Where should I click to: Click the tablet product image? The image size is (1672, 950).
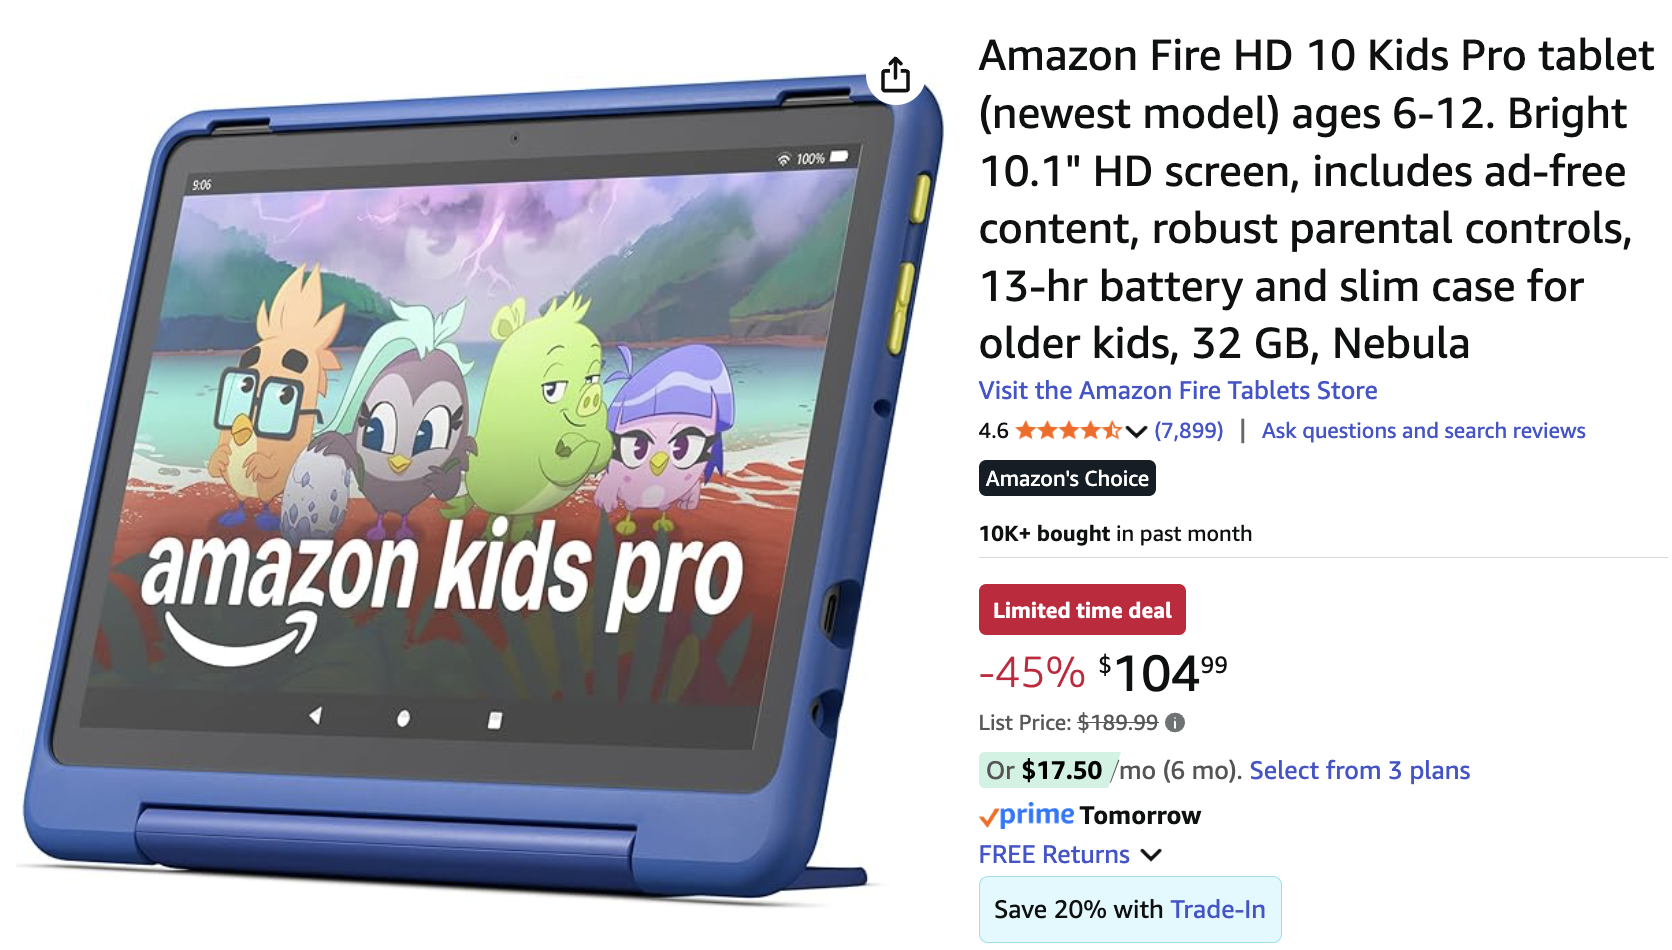(x=480, y=480)
